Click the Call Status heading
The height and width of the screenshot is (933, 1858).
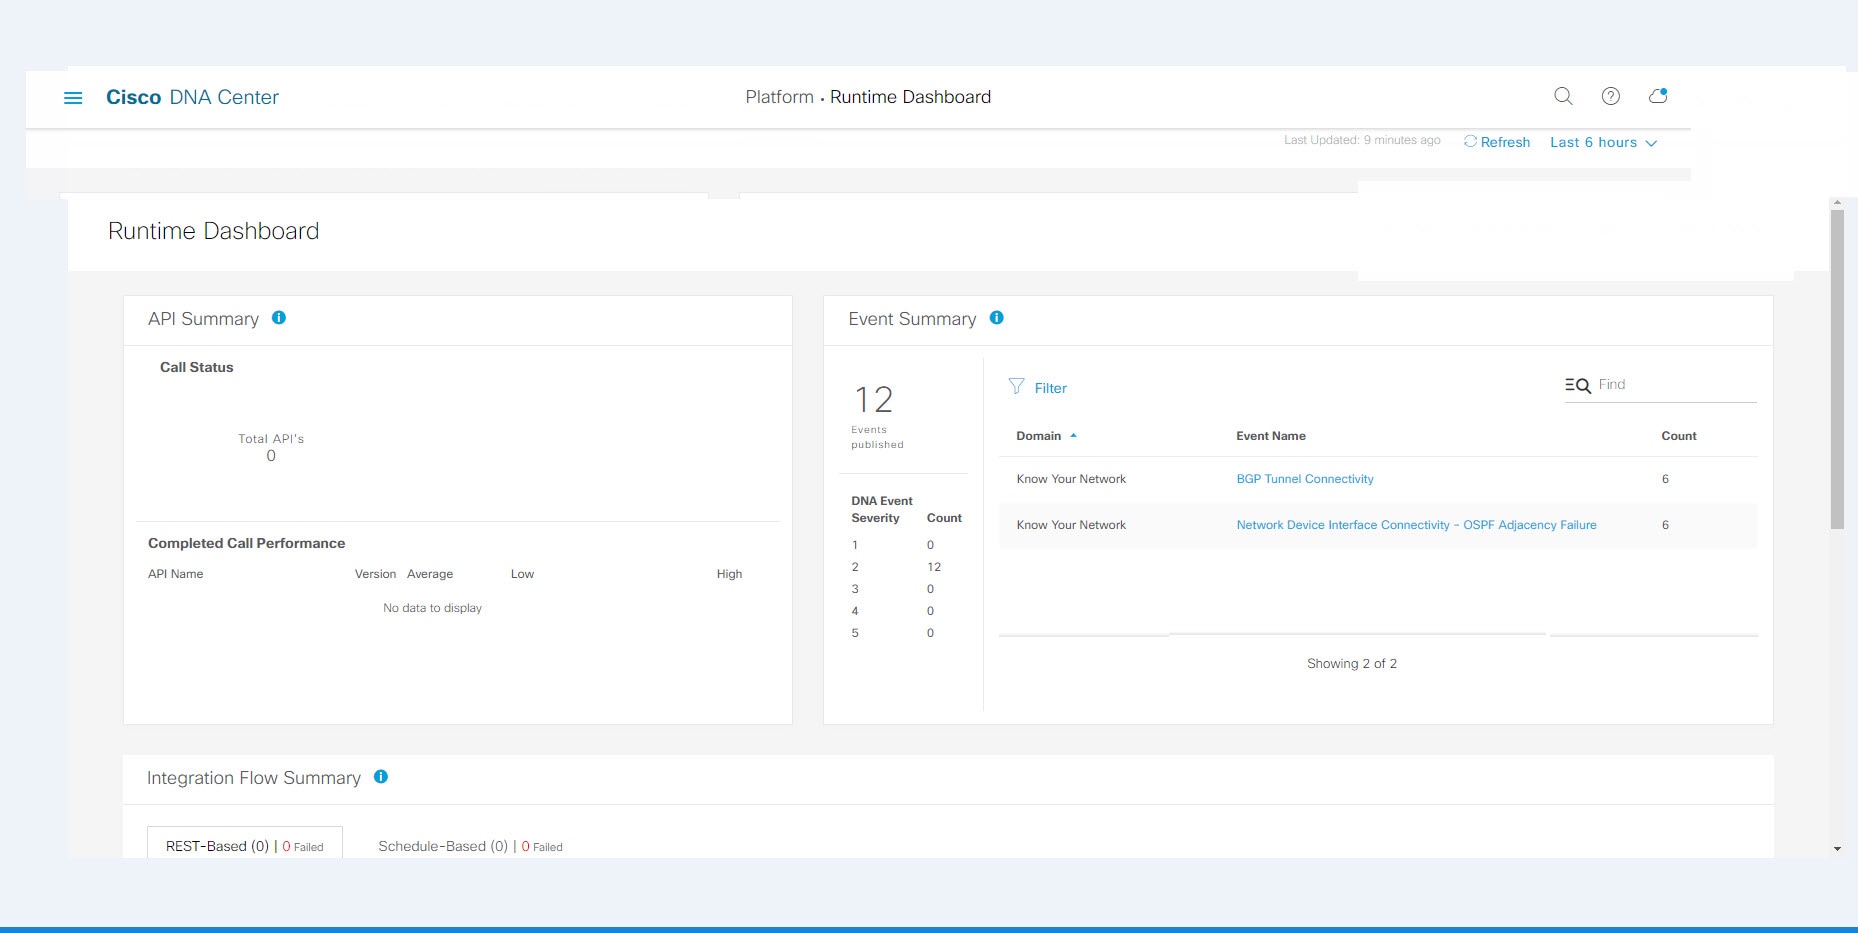click(197, 367)
